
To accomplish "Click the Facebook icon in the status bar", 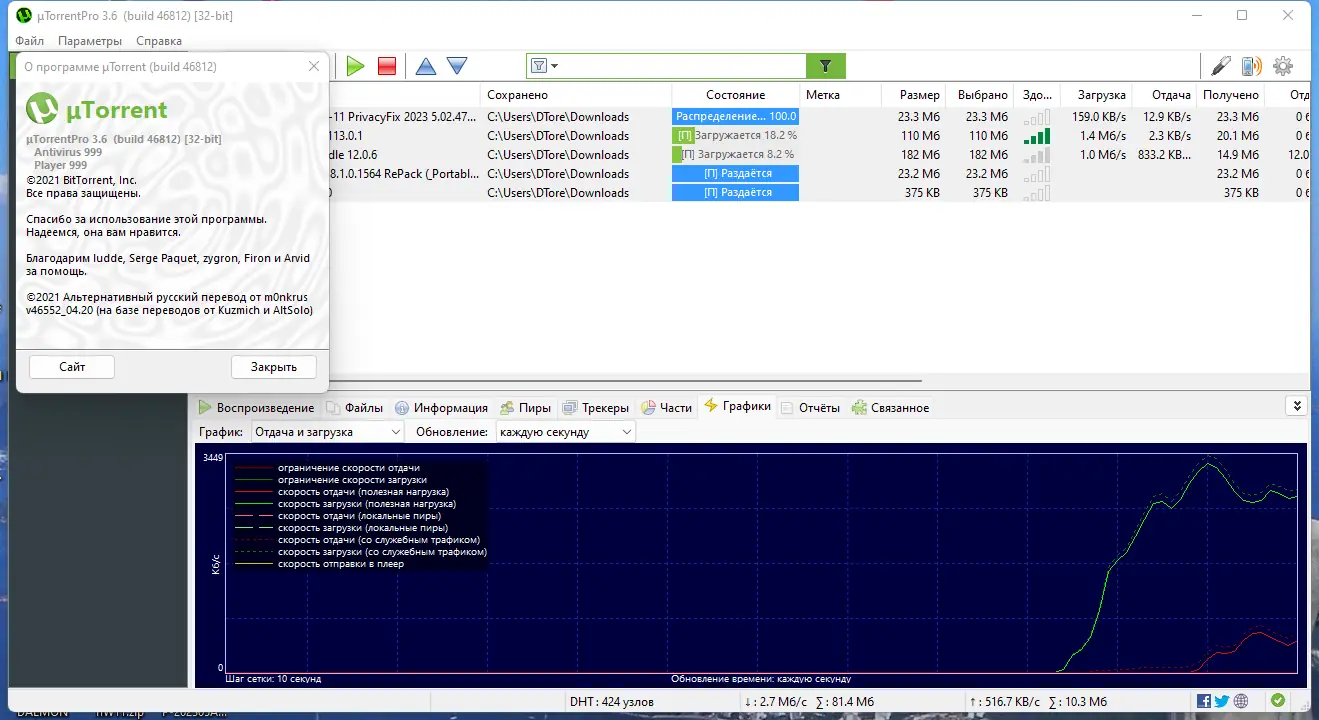I will click(x=1204, y=701).
